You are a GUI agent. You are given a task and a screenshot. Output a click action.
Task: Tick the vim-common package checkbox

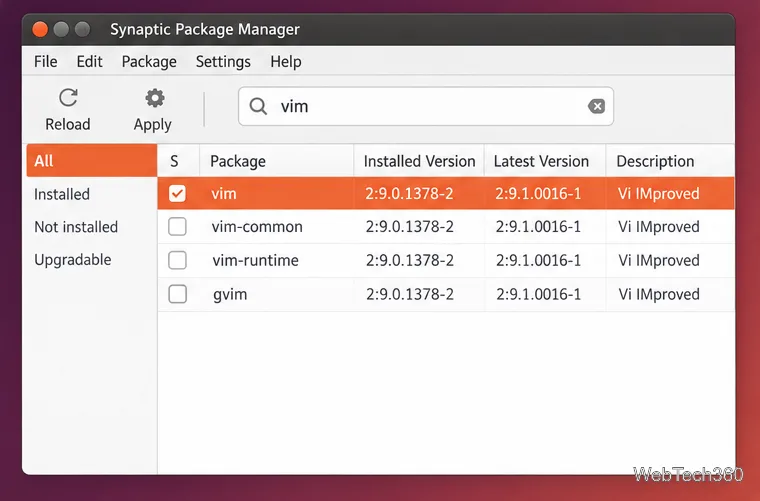[x=177, y=227]
